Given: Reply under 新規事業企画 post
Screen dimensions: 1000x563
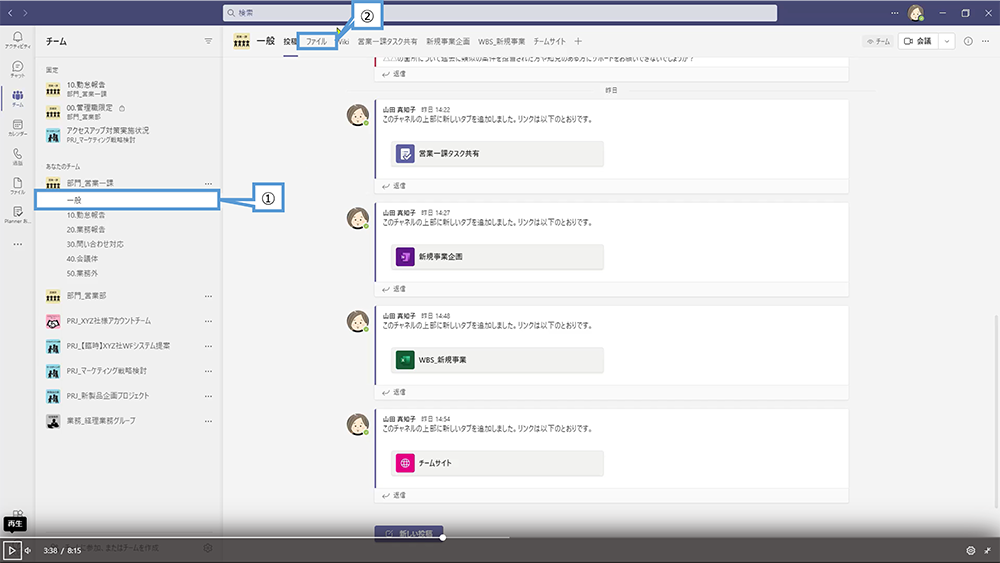Looking at the screenshot, I should click(x=394, y=289).
